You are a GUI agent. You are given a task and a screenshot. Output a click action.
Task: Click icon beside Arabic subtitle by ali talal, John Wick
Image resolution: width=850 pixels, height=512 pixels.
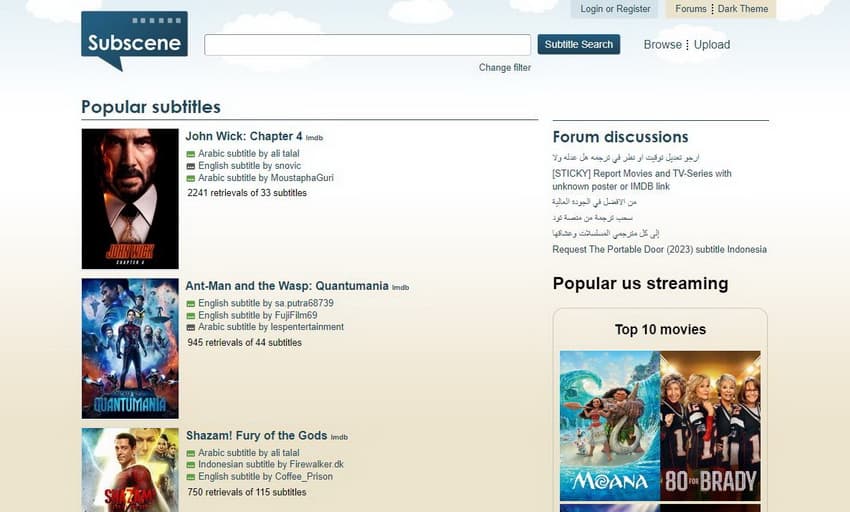click(191, 154)
